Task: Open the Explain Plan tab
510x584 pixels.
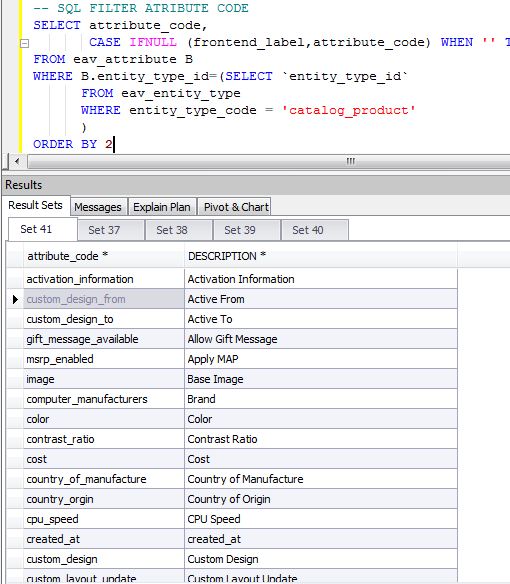Action: (x=162, y=207)
